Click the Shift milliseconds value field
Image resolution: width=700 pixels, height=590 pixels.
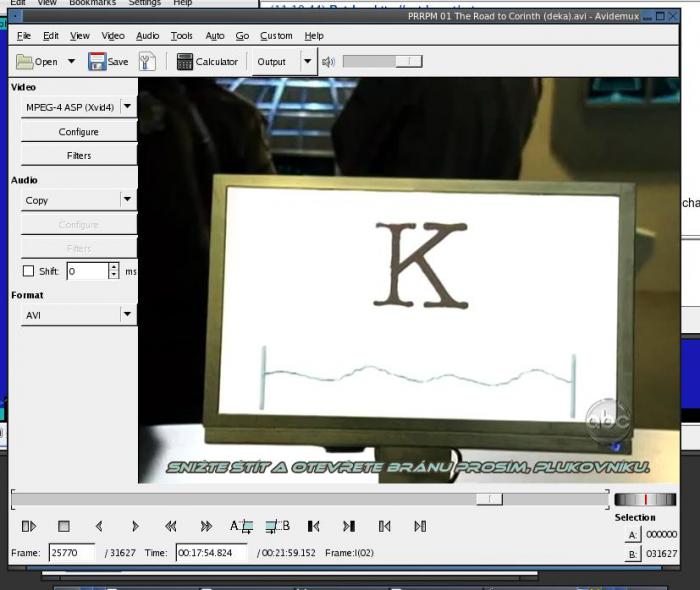coord(88,271)
